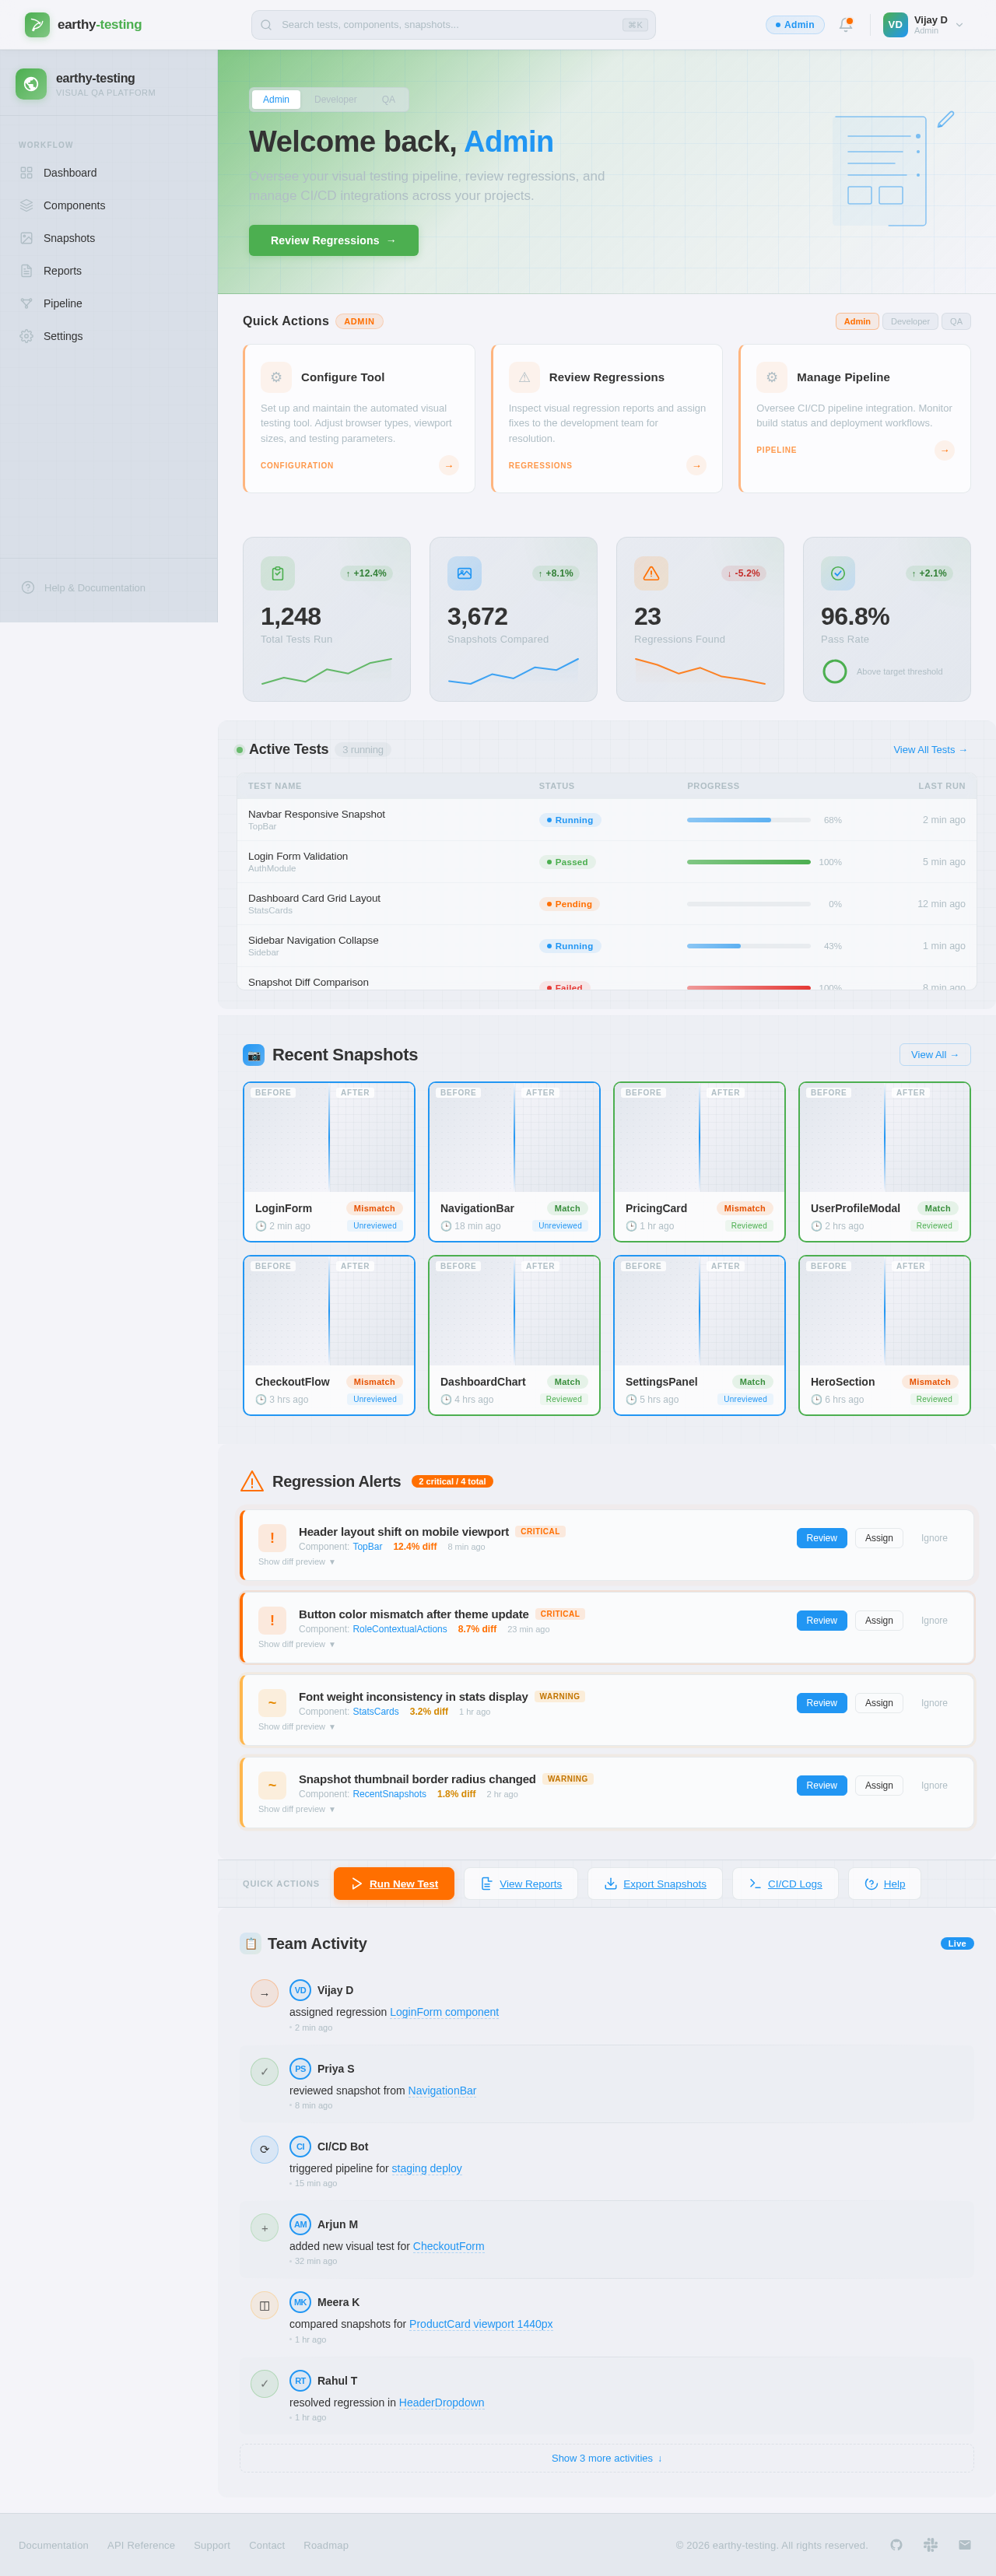The height and width of the screenshot is (2576, 996).
Task: Click mail icon in footer
Action: [x=964, y=2544]
